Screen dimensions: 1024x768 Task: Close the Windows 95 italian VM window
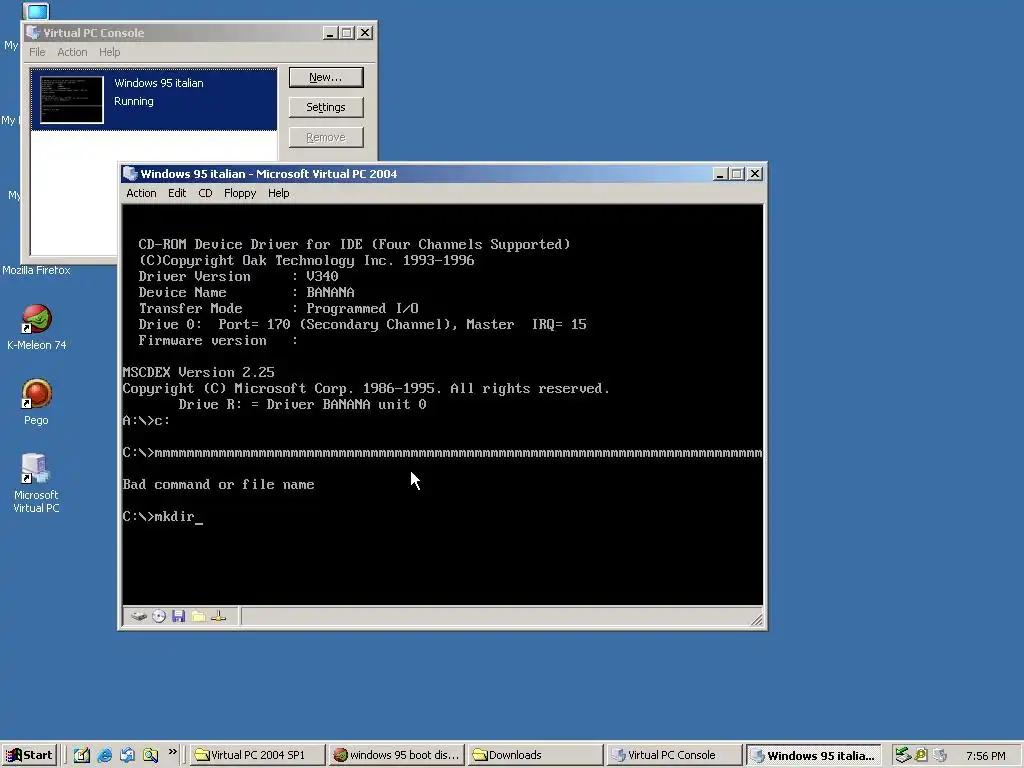click(x=755, y=174)
